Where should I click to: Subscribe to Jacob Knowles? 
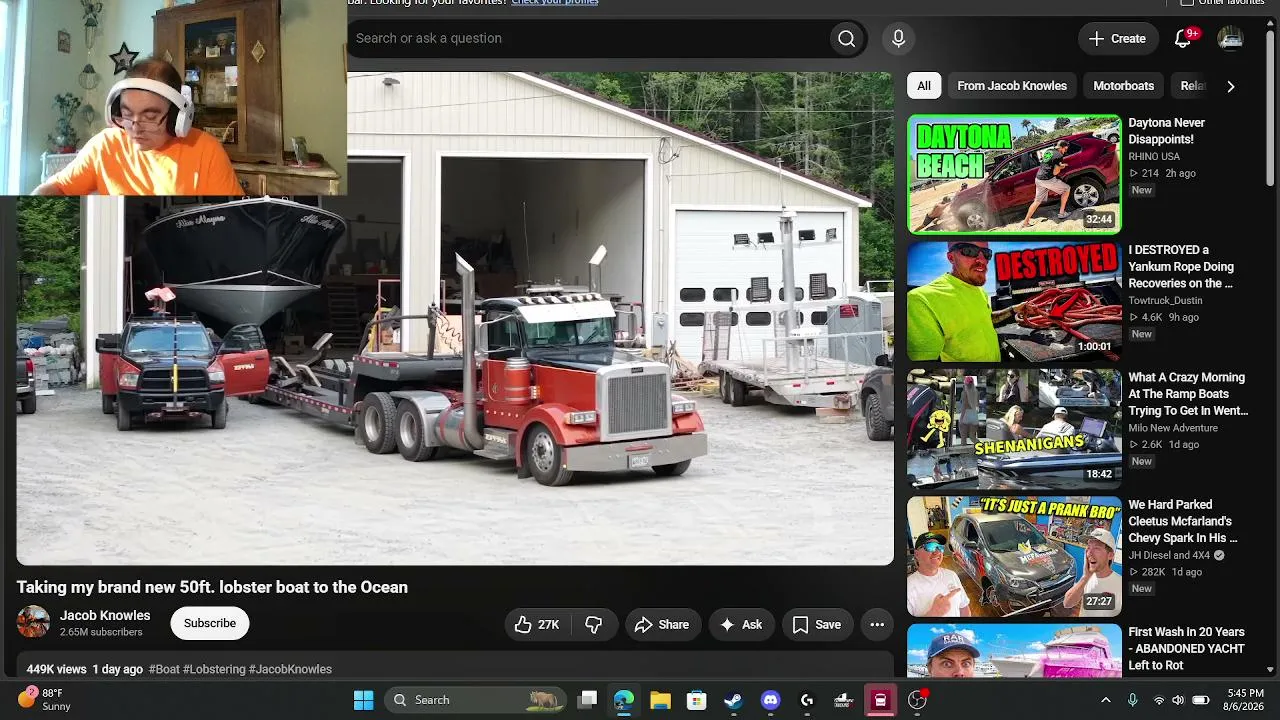[x=210, y=623]
